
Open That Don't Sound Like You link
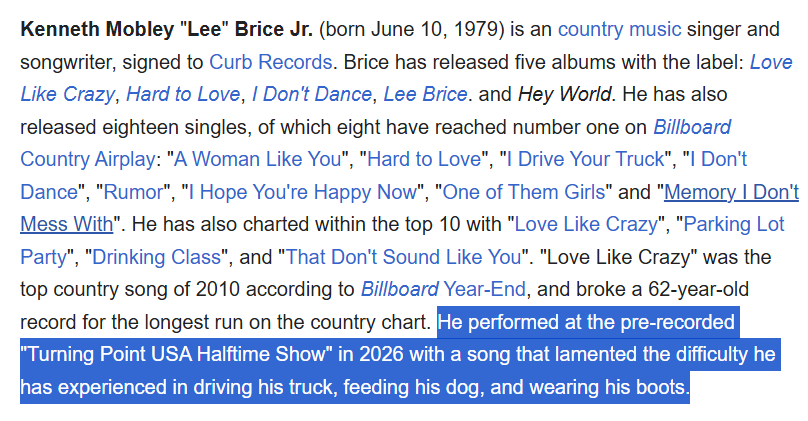click(x=403, y=257)
